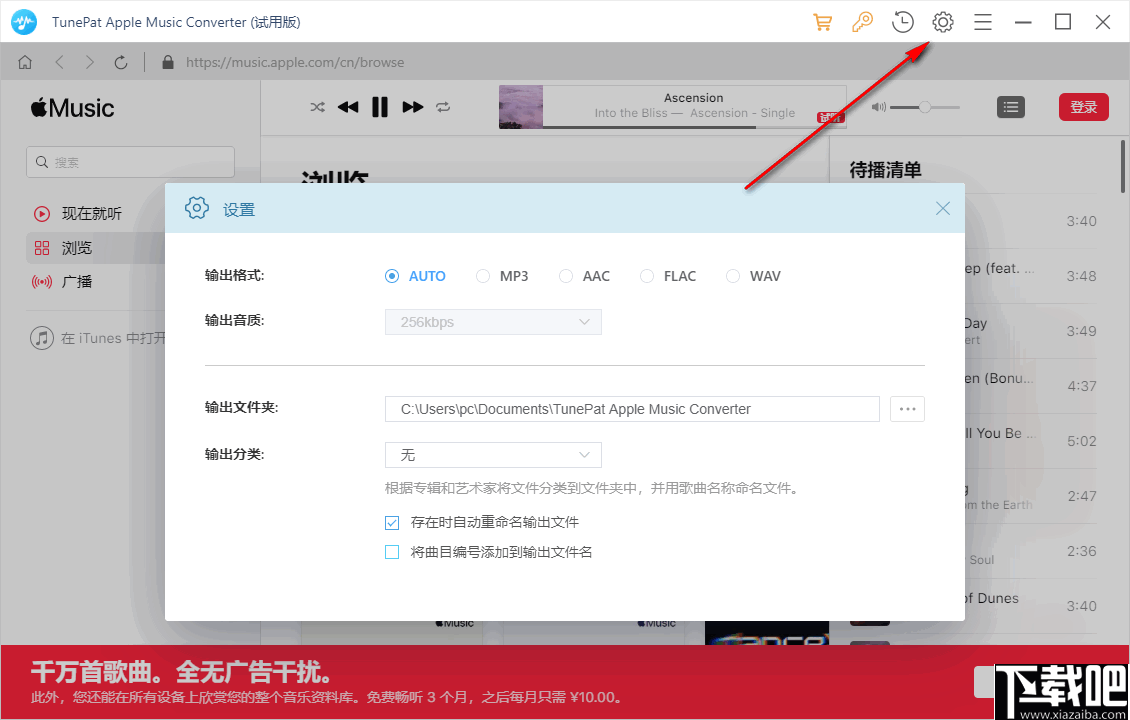1130x720 pixels.
Task: Browse for output folder with ... button
Action: pos(906,409)
